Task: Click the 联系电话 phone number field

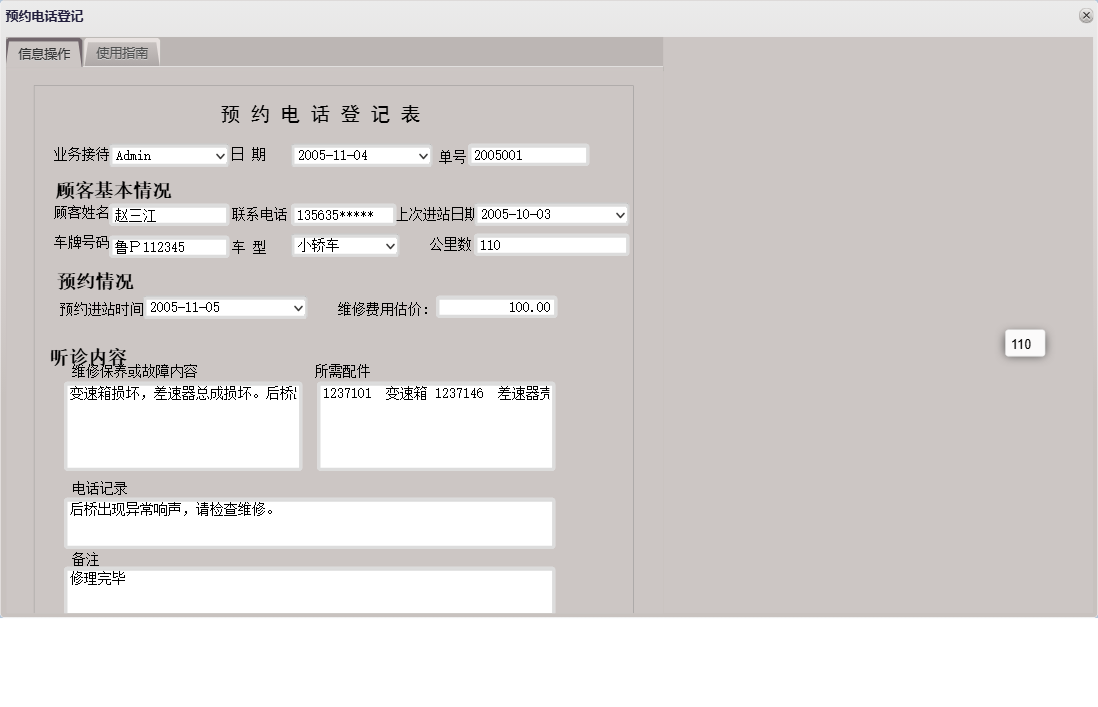Action: [341, 214]
